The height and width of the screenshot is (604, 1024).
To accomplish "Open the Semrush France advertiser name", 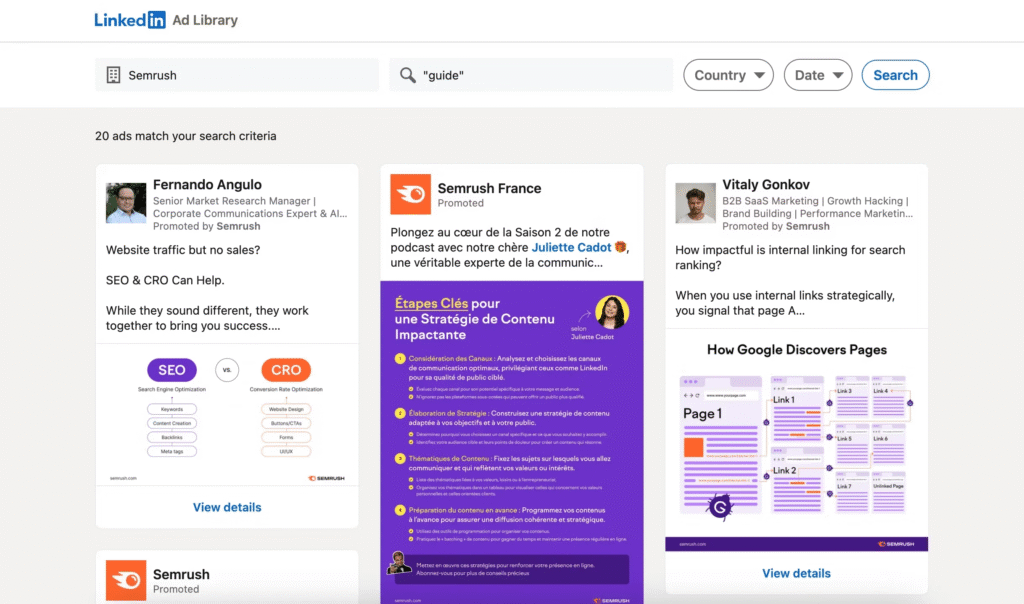I will [x=489, y=188].
